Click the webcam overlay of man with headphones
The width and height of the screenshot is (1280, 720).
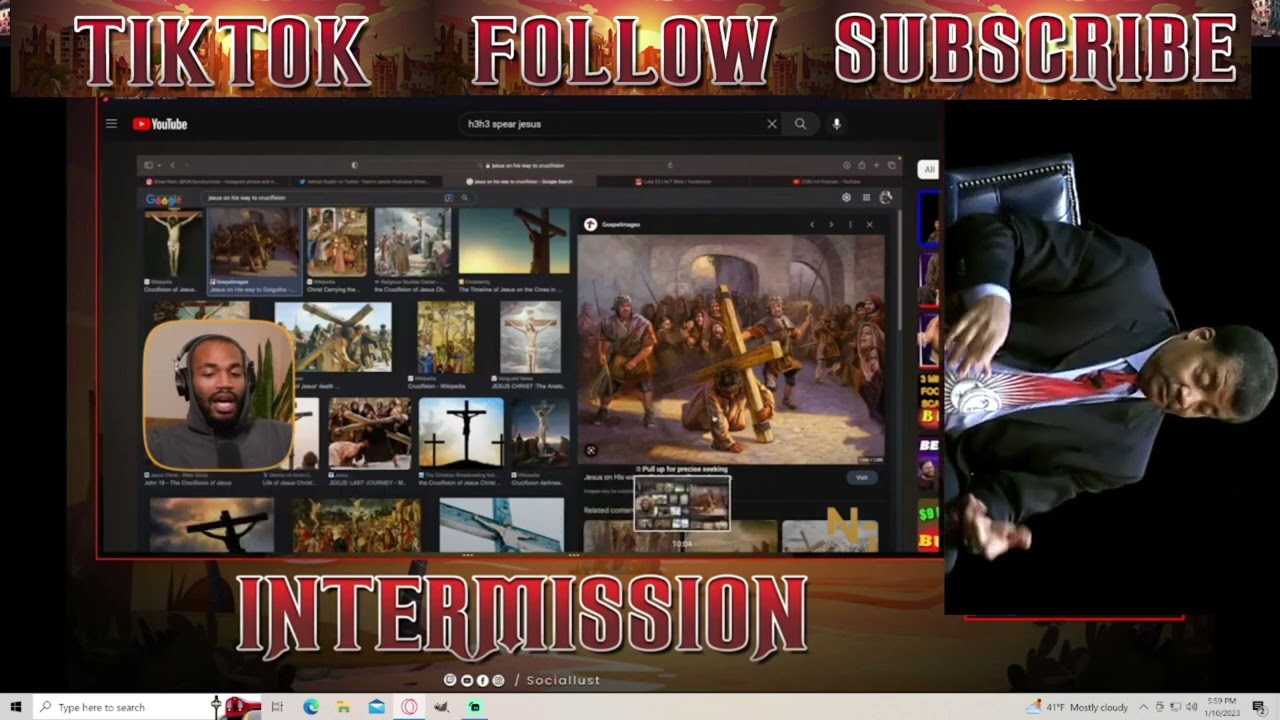point(219,395)
